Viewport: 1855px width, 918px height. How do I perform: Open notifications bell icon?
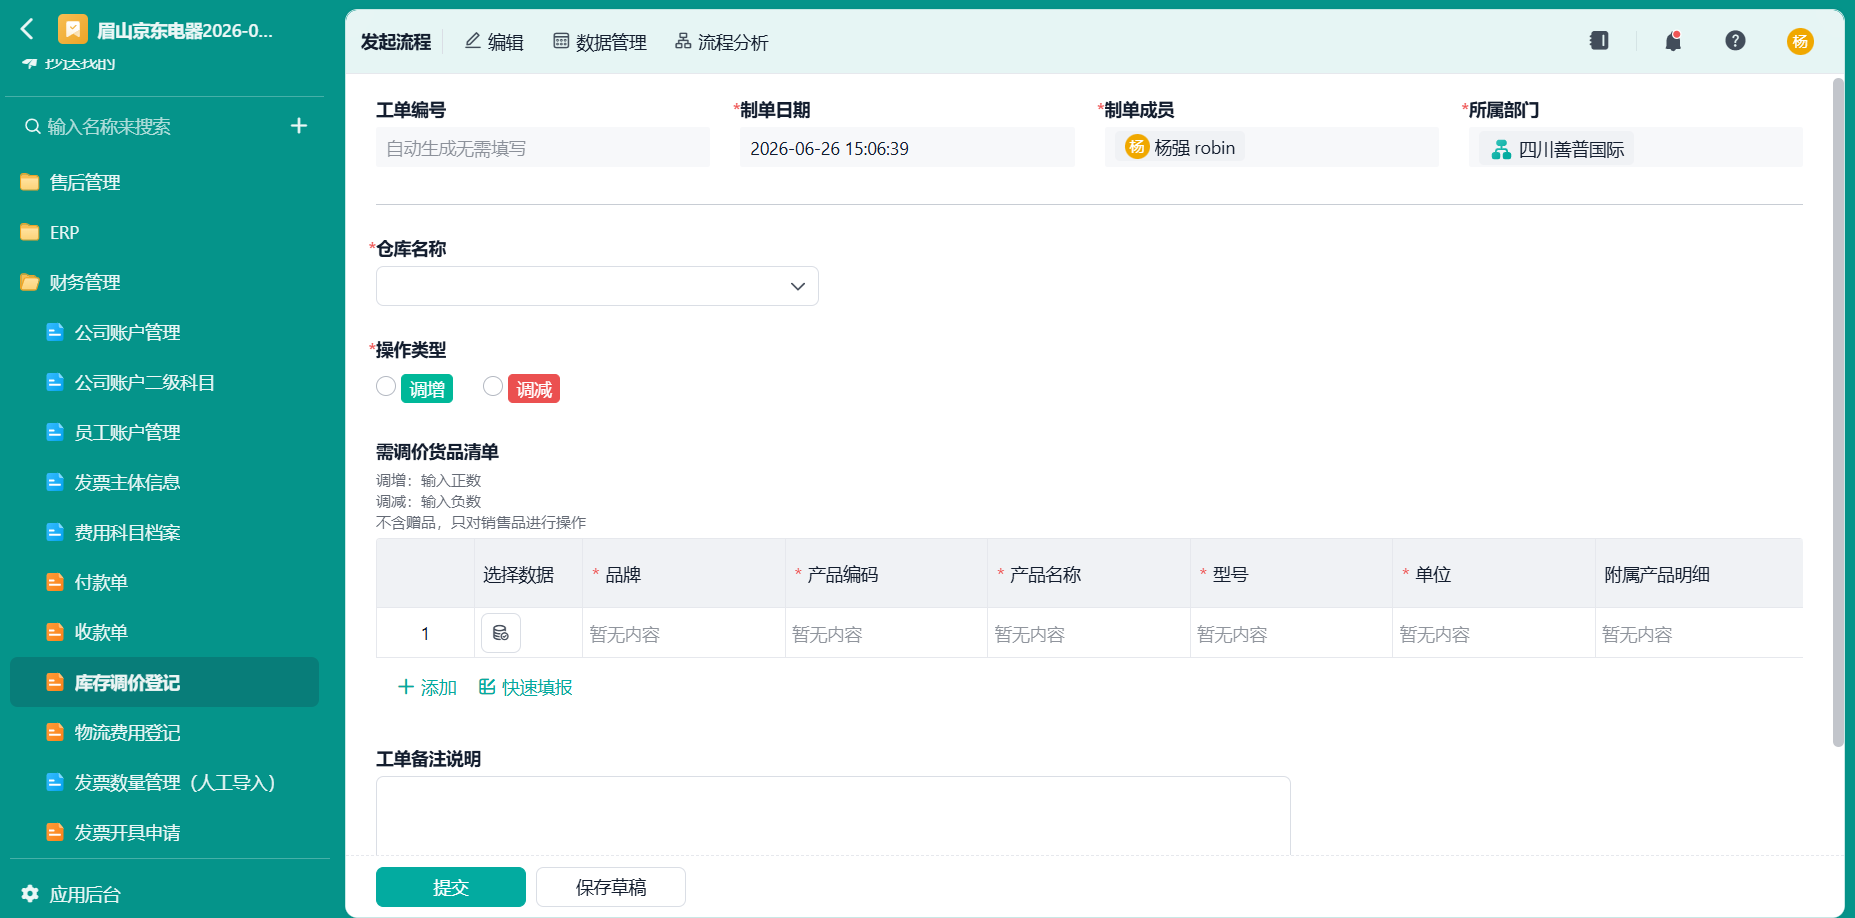pyautogui.click(x=1673, y=41)
